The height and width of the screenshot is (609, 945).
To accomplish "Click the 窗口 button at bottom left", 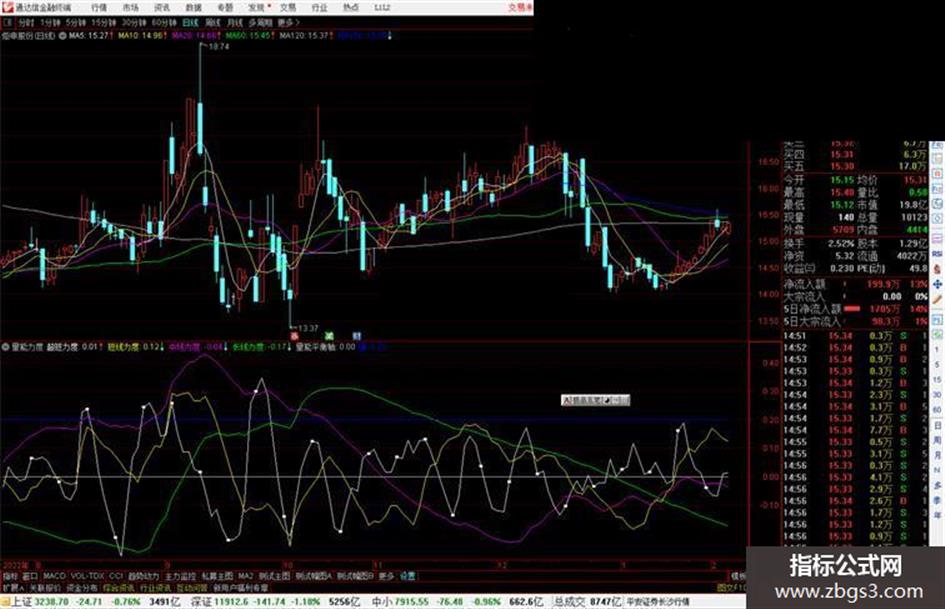I will coord(31,576).
